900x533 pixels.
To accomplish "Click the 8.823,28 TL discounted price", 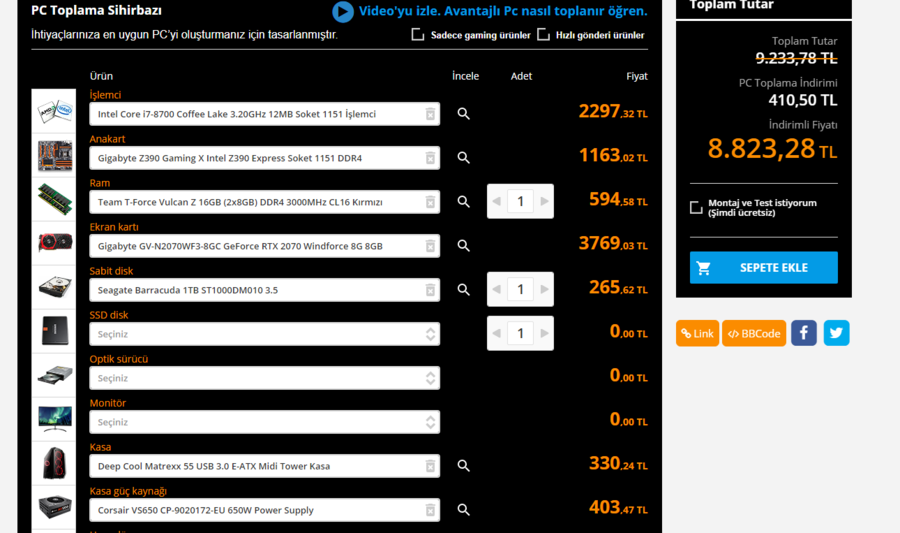I will coord(772,149).
